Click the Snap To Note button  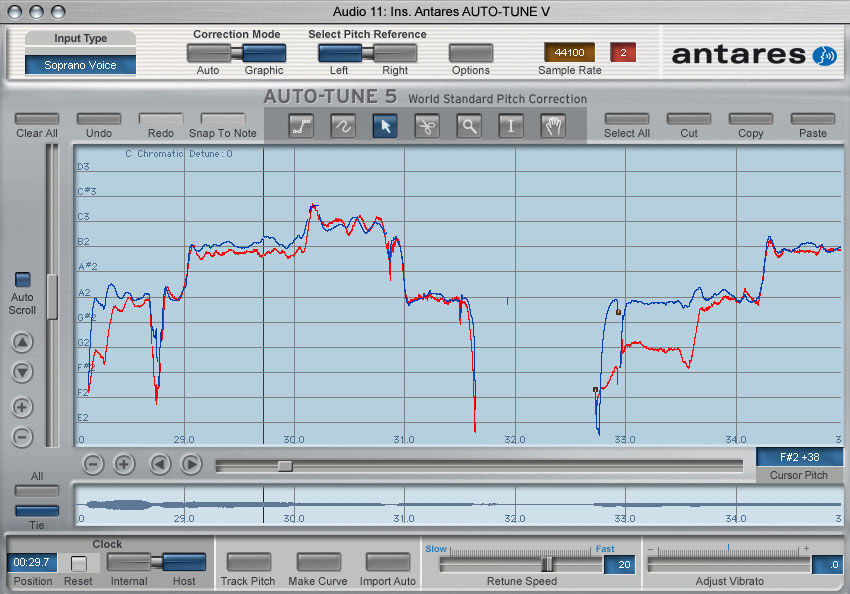223,119
